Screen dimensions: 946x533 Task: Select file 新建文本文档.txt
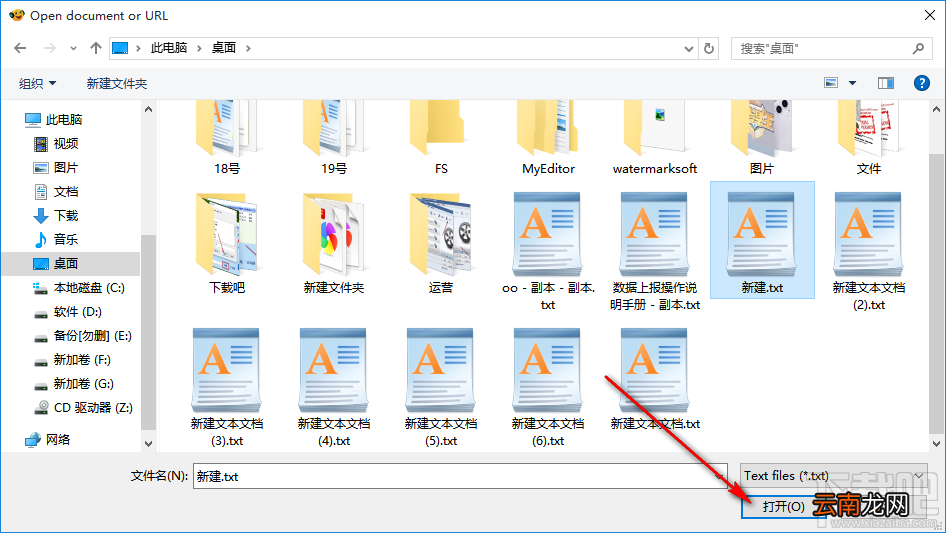pos(655,380)
